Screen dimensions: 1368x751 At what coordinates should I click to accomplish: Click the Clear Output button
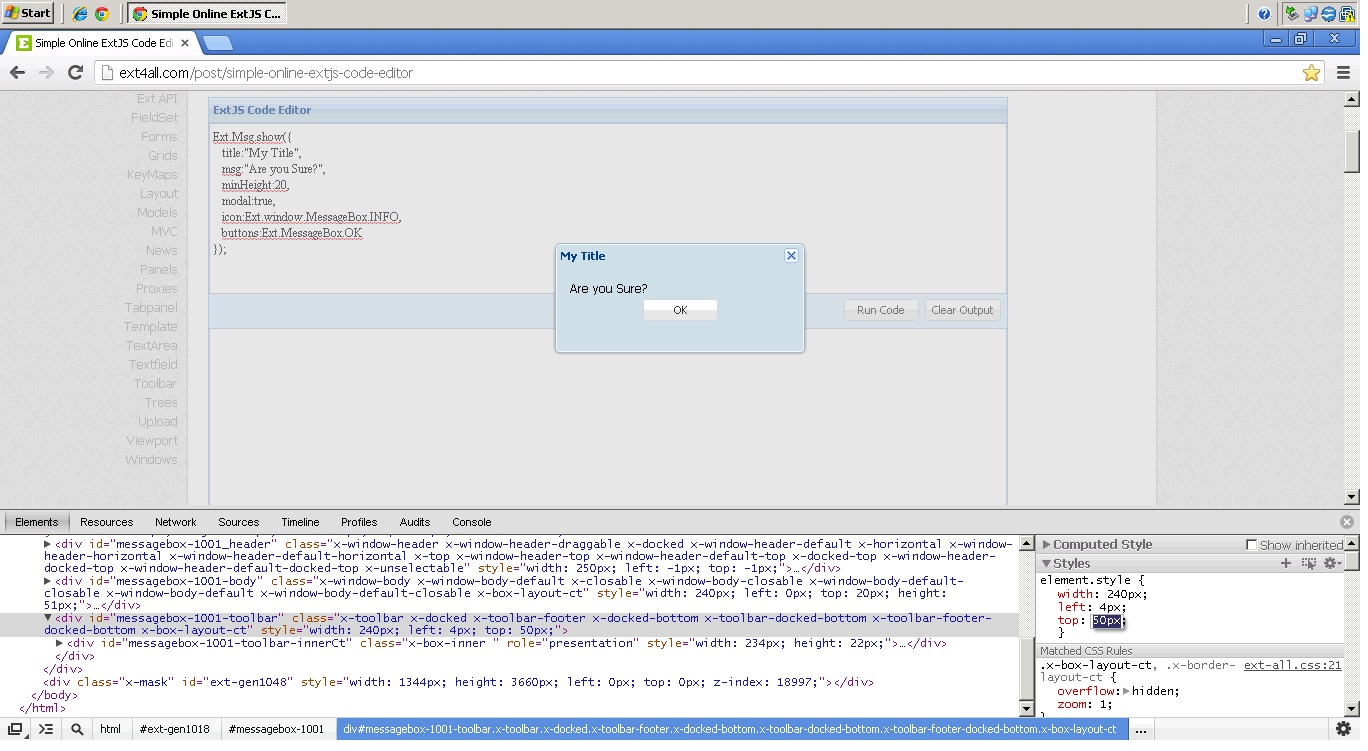tap(962, 310)
